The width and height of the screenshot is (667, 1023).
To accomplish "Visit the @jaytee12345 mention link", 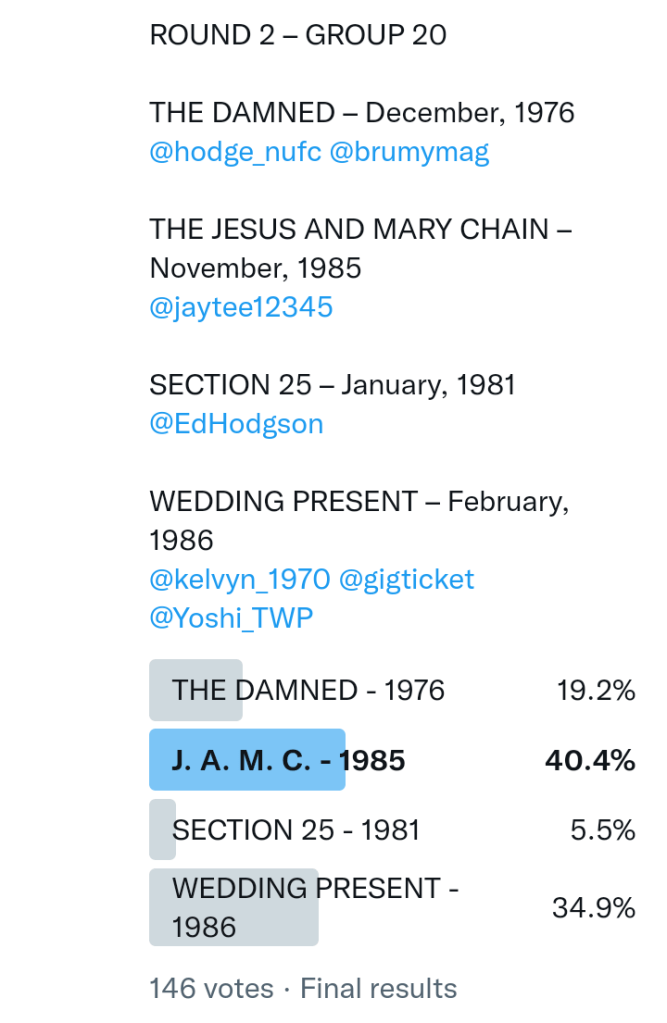I will (x=241, y=307).
